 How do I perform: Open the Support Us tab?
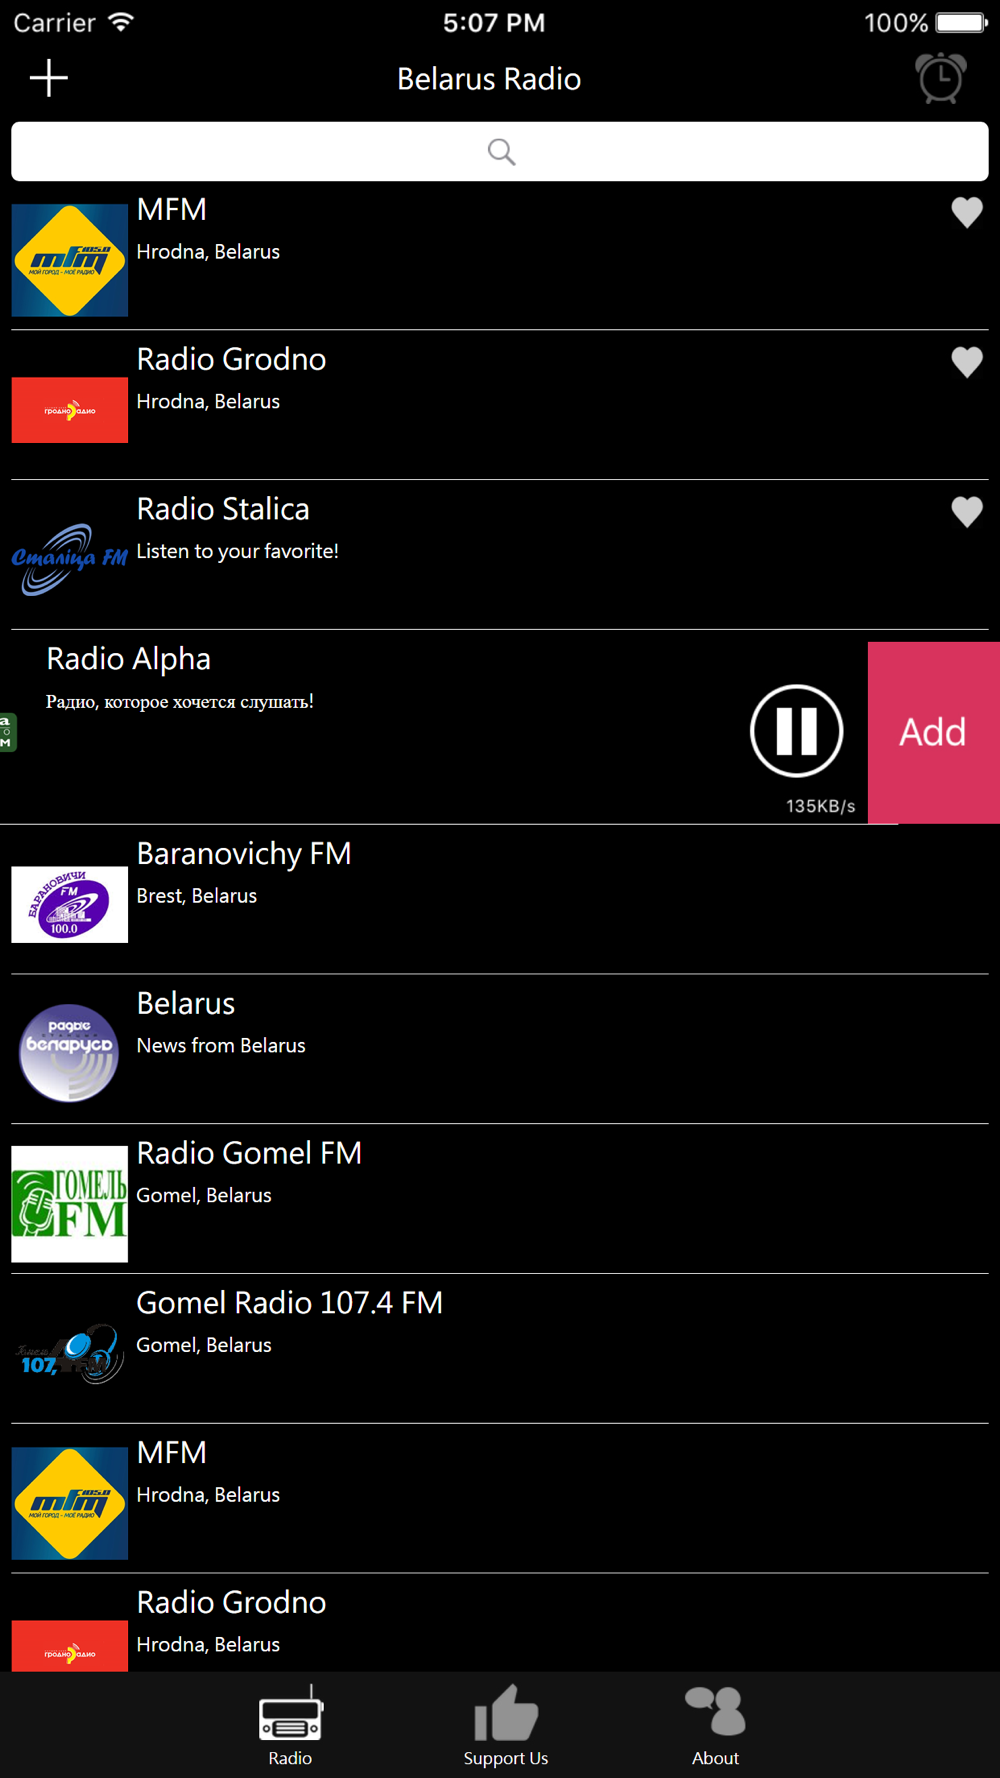coord(506,1726)
